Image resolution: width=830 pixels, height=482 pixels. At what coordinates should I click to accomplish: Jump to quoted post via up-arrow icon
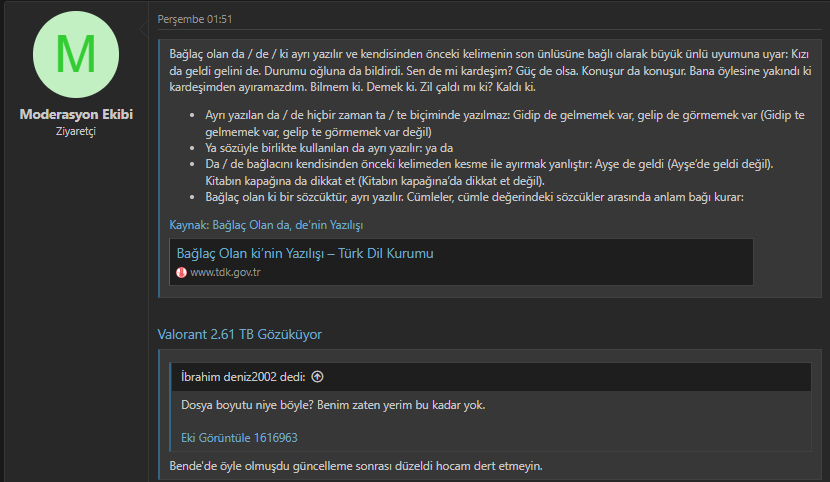(318, 377)
